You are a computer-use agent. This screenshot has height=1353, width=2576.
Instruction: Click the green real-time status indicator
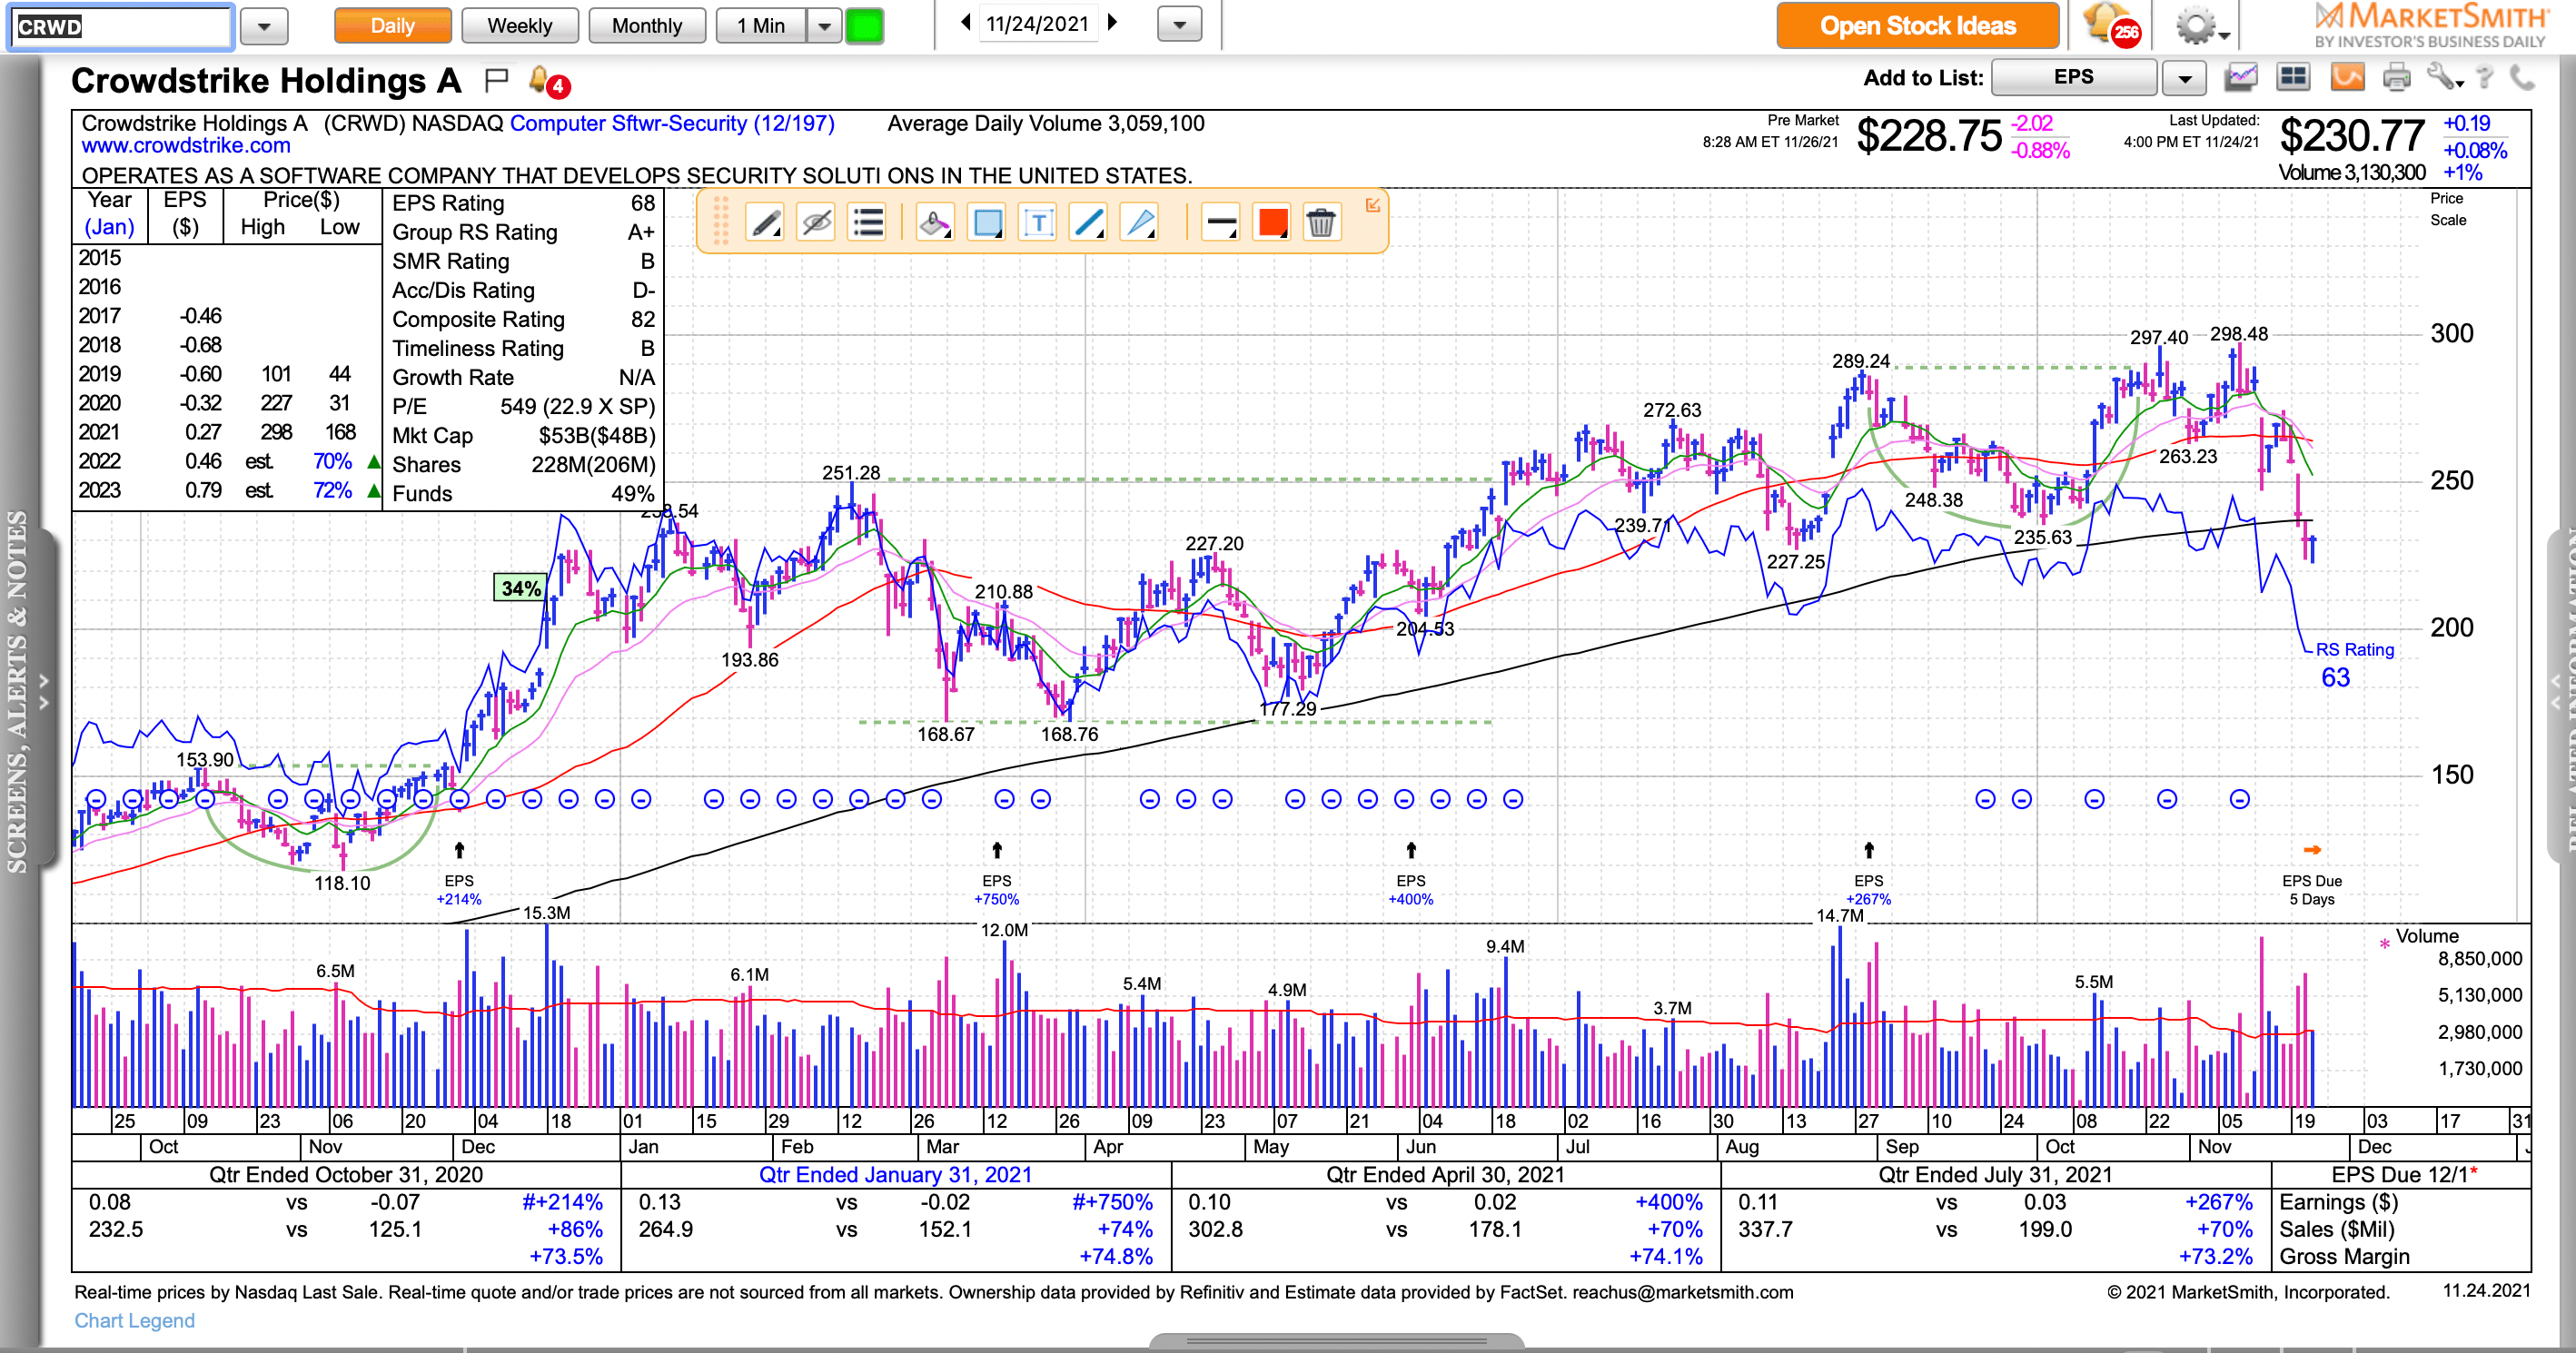point(865,26)
